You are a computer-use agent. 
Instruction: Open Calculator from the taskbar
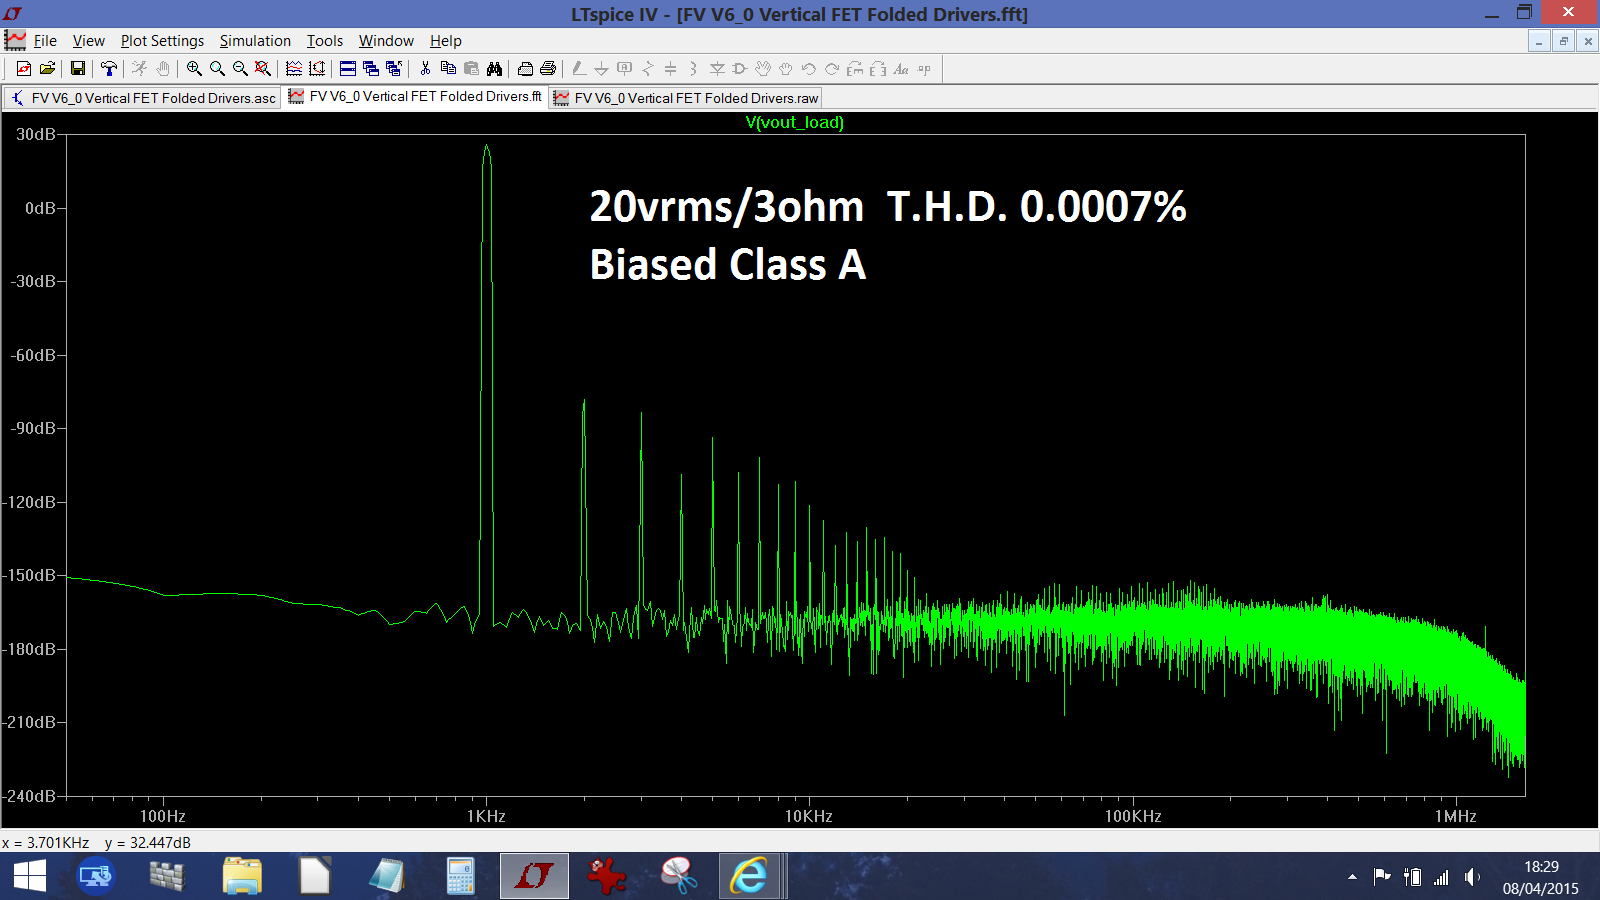460,877
